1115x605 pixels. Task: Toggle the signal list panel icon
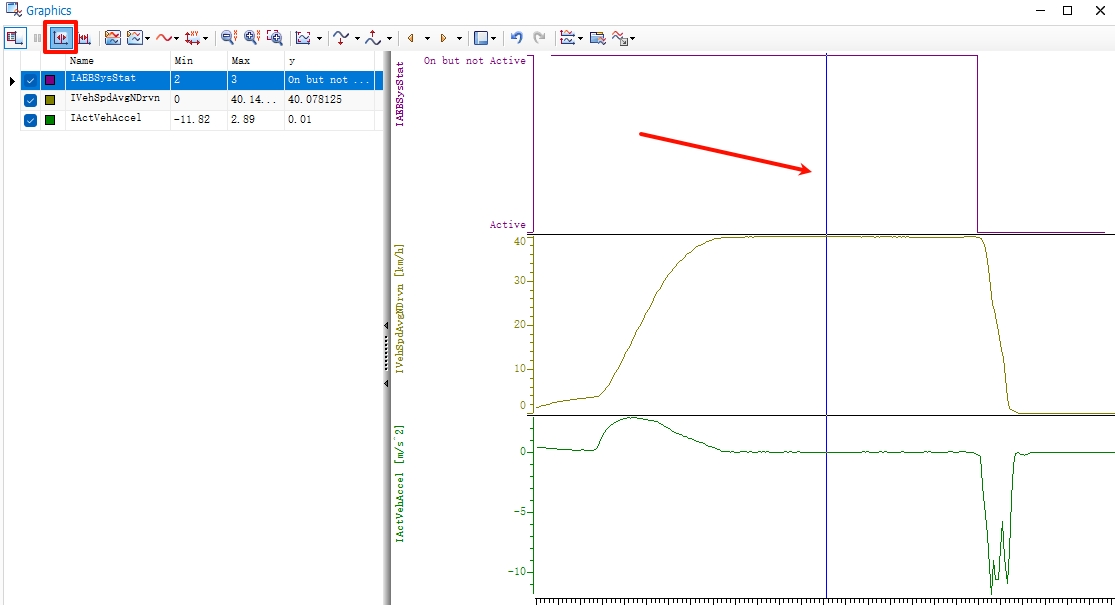15,38
